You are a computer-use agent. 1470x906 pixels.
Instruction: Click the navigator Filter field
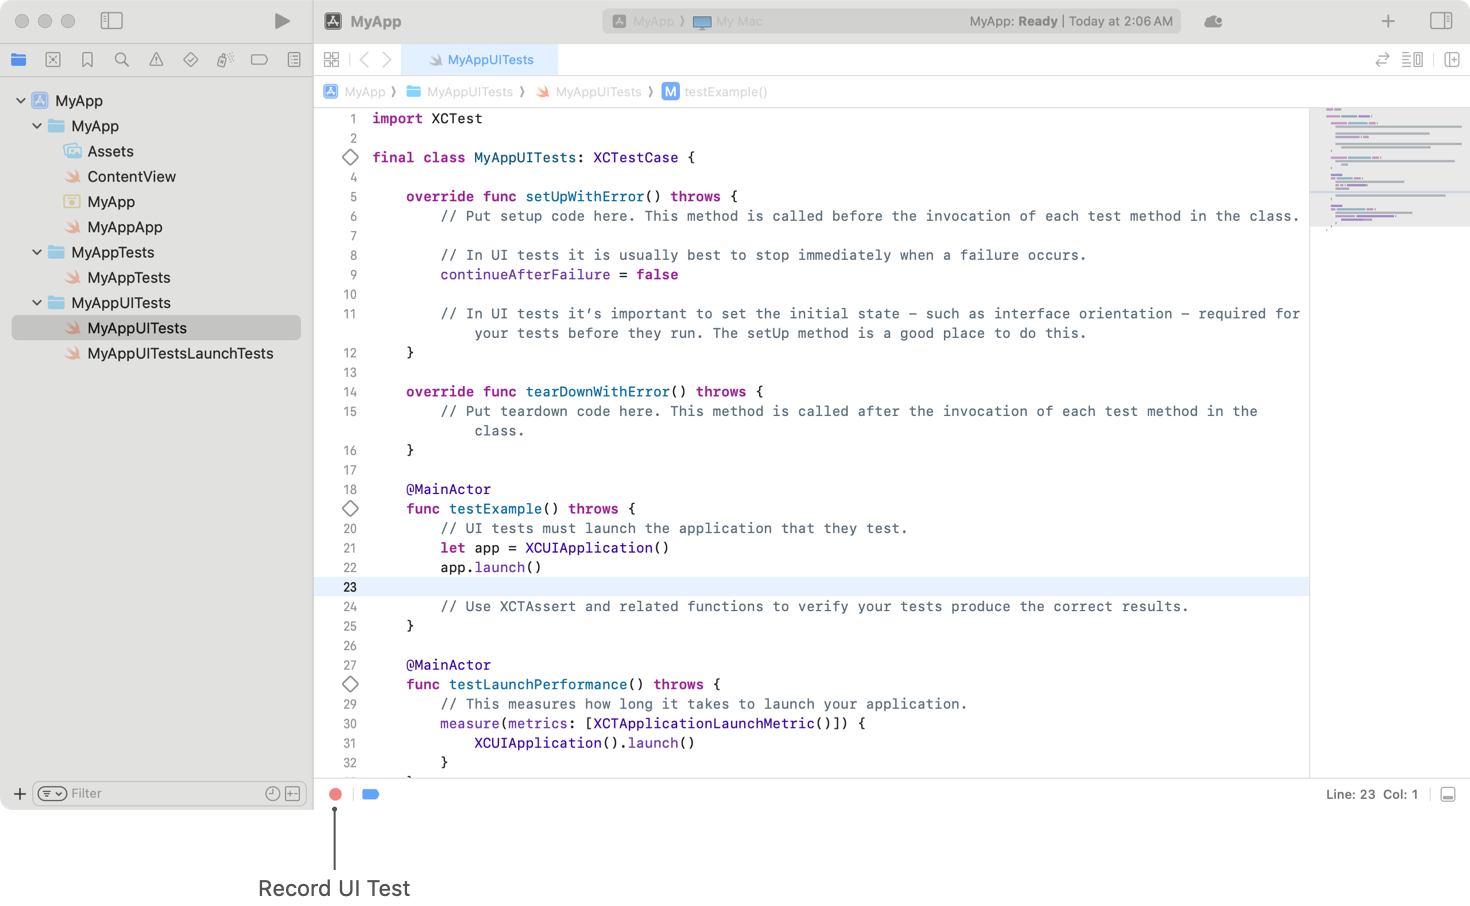[x=160, y=794]
